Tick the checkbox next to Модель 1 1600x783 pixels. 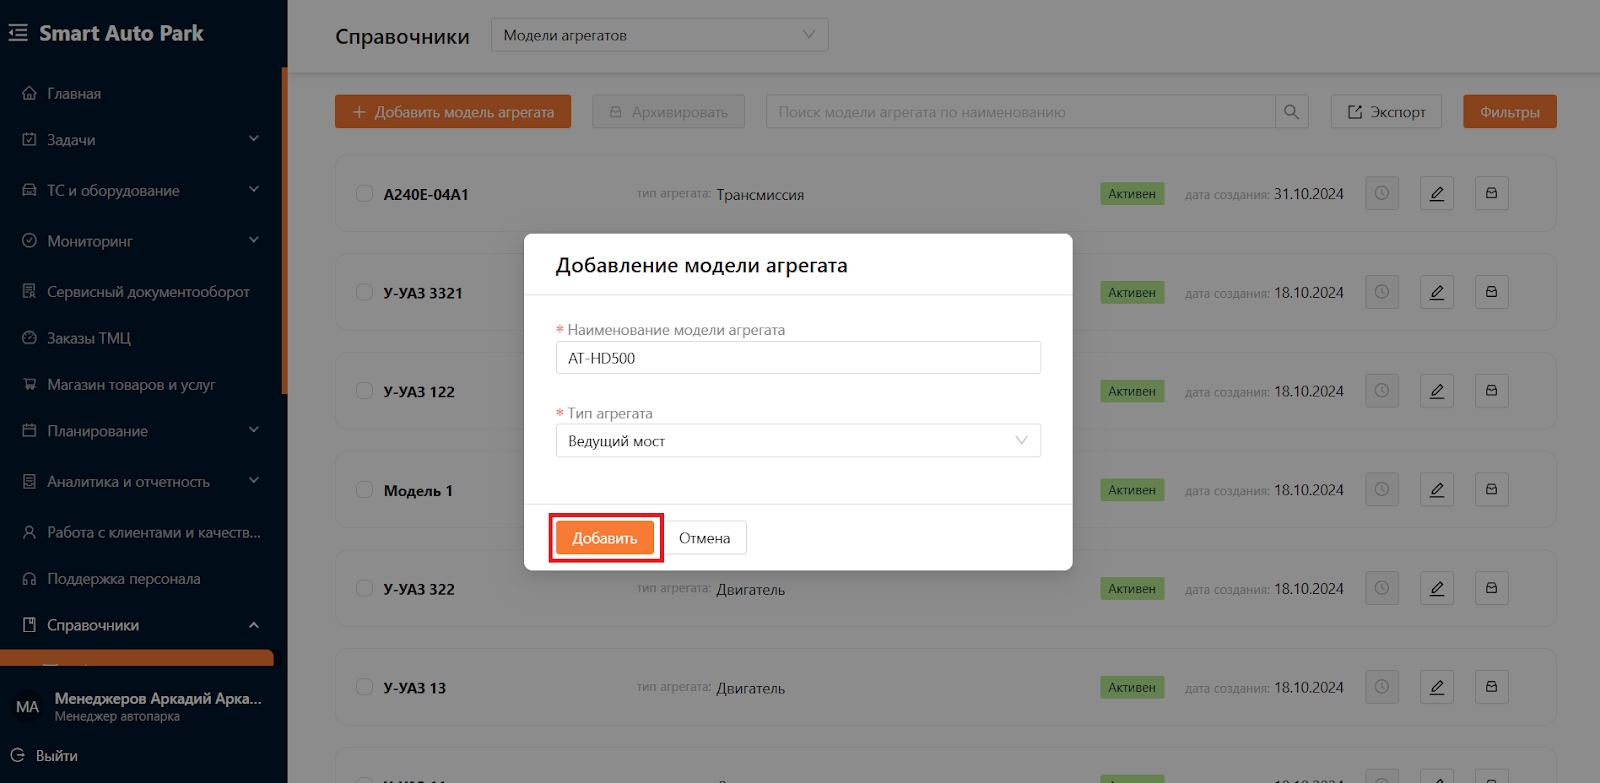tap(365, 490)
